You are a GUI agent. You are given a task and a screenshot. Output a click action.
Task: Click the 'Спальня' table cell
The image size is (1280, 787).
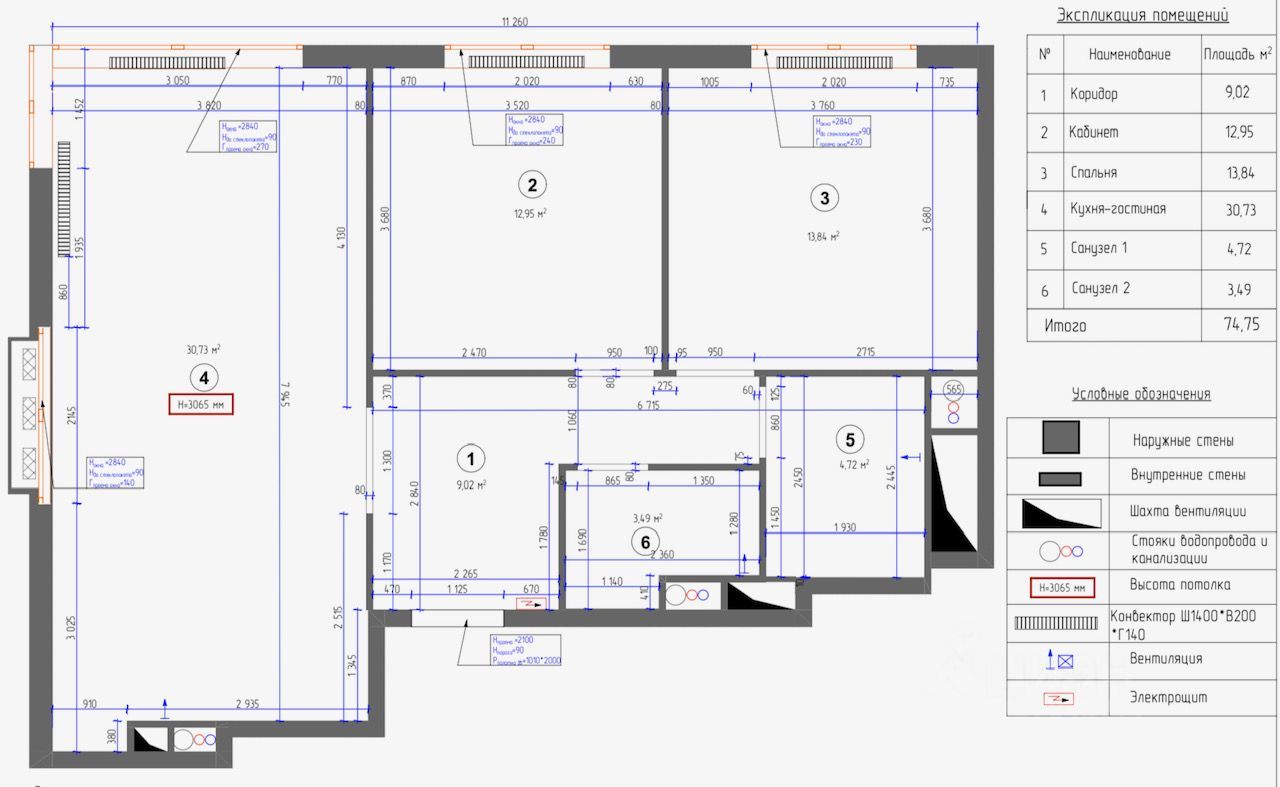(1092, 172)
